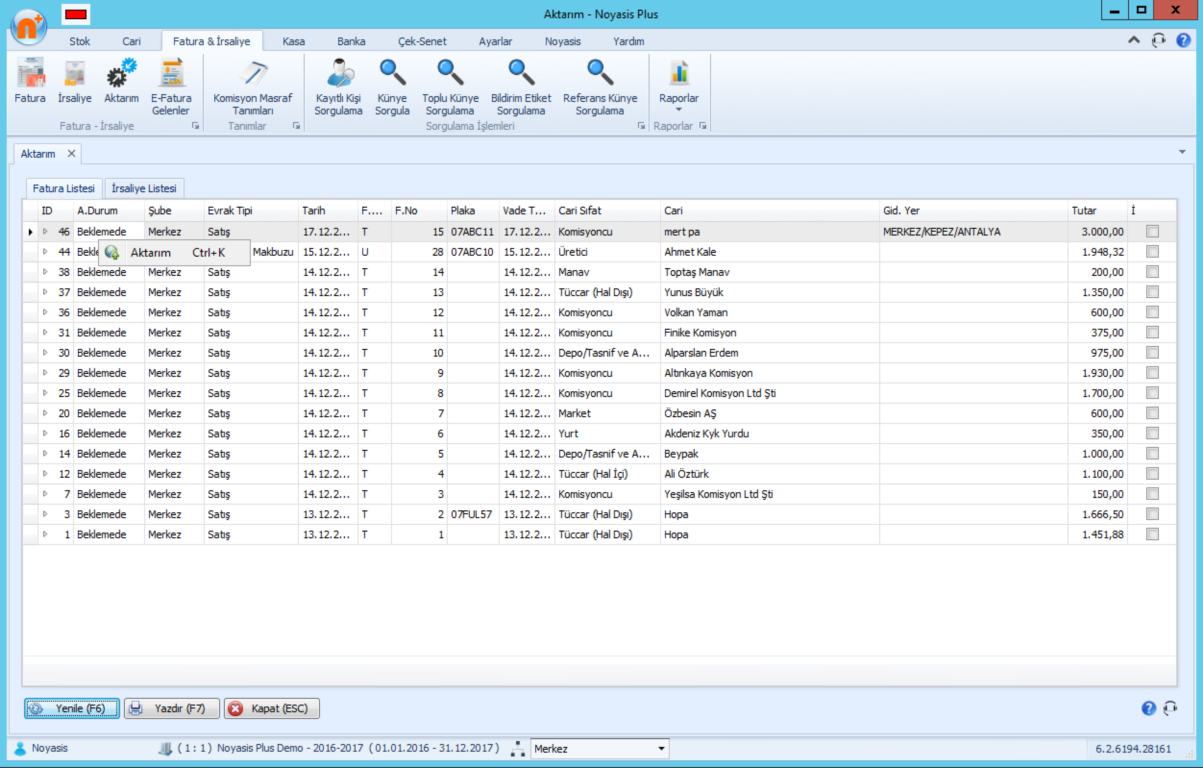
Task: Open Referans Künye Sorgulama
Action: point(600,88)
